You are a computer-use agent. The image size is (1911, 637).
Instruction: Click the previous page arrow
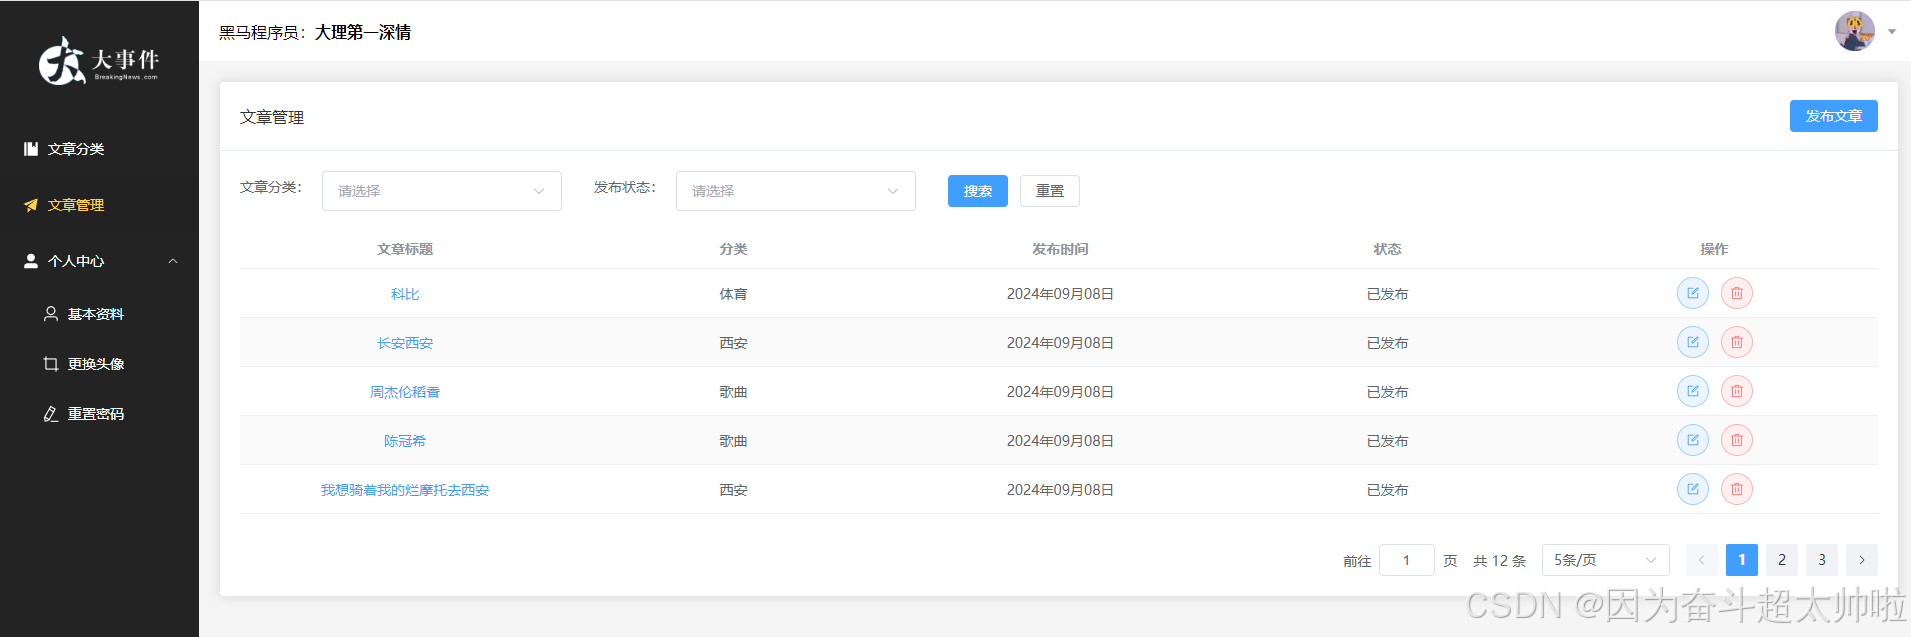coord(1702,560)
